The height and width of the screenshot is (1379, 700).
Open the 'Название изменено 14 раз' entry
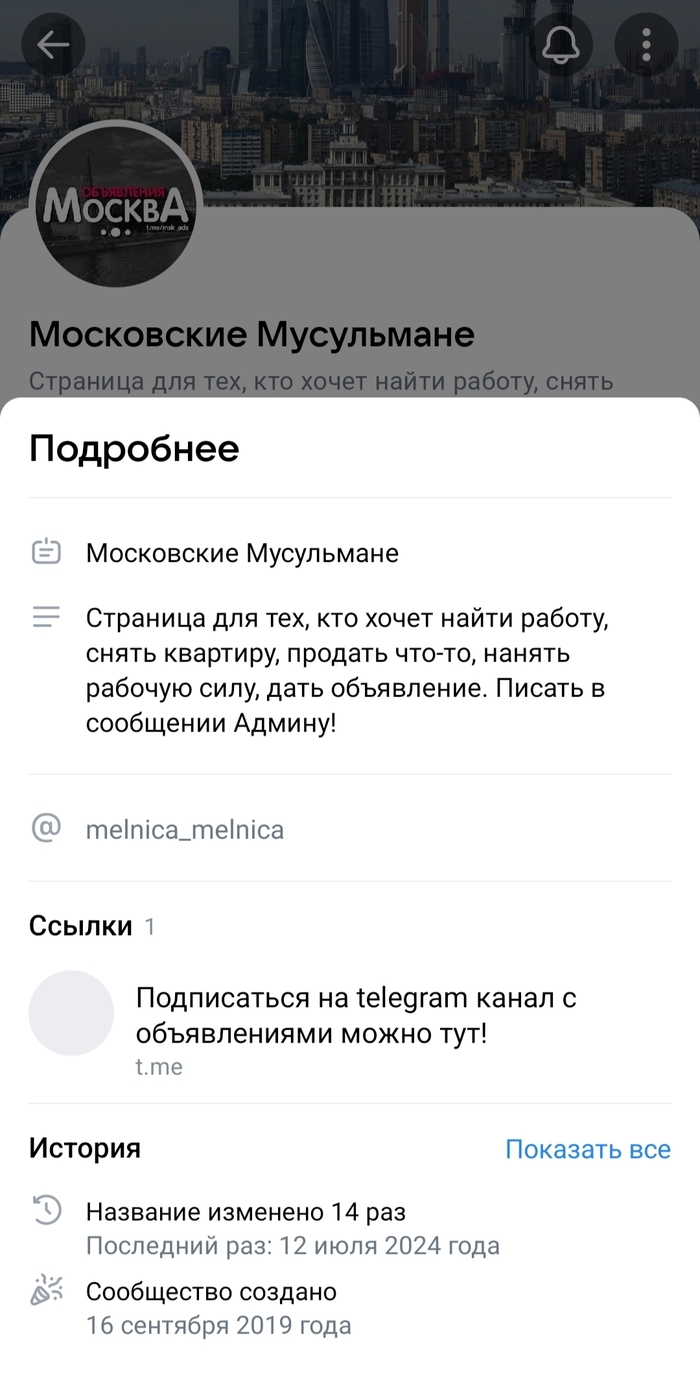(246, 1212)
